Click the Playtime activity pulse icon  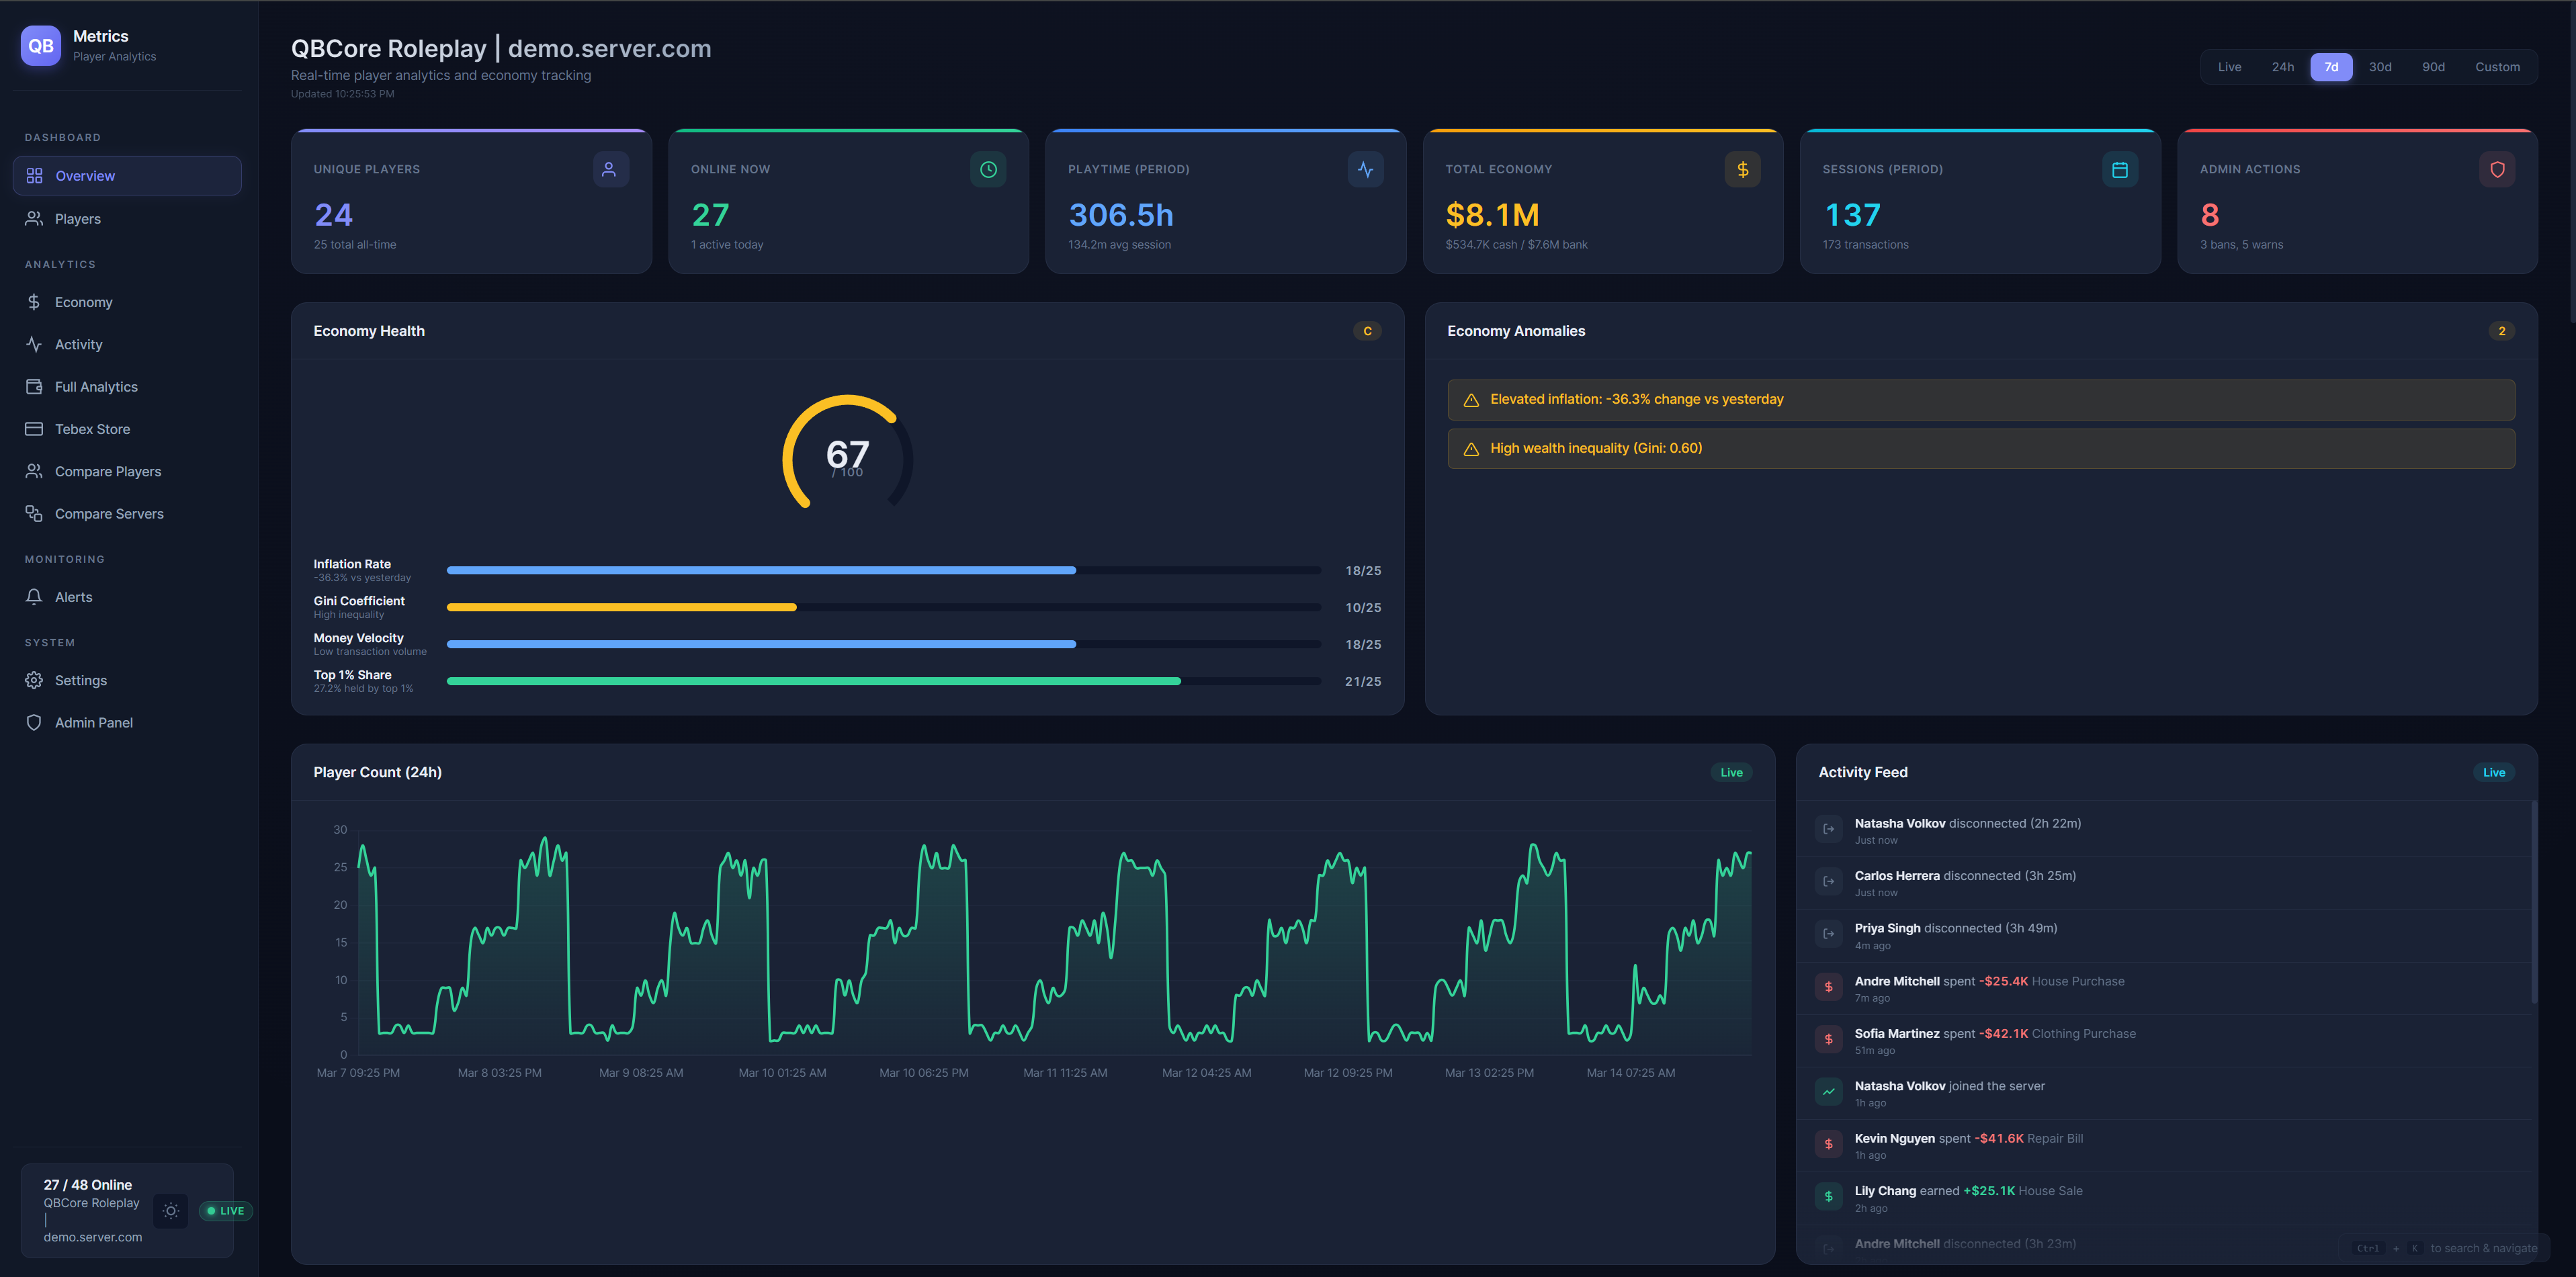point(1365,169)
